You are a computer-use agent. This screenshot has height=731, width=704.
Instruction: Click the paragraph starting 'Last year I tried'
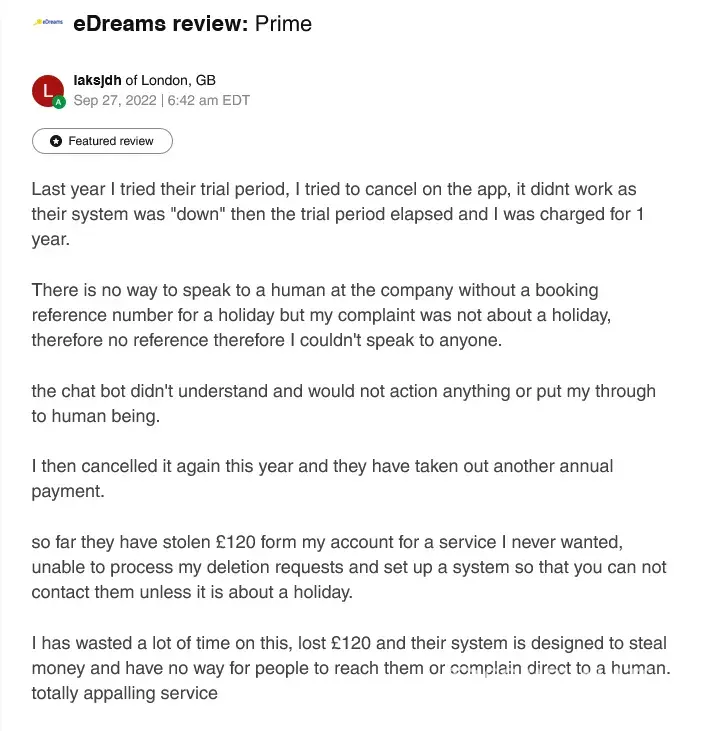click(x=333, y=214)
